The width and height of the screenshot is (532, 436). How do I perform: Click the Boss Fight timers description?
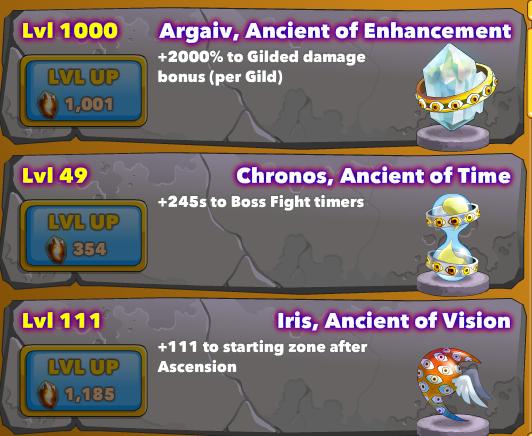(x=261, y=202)
